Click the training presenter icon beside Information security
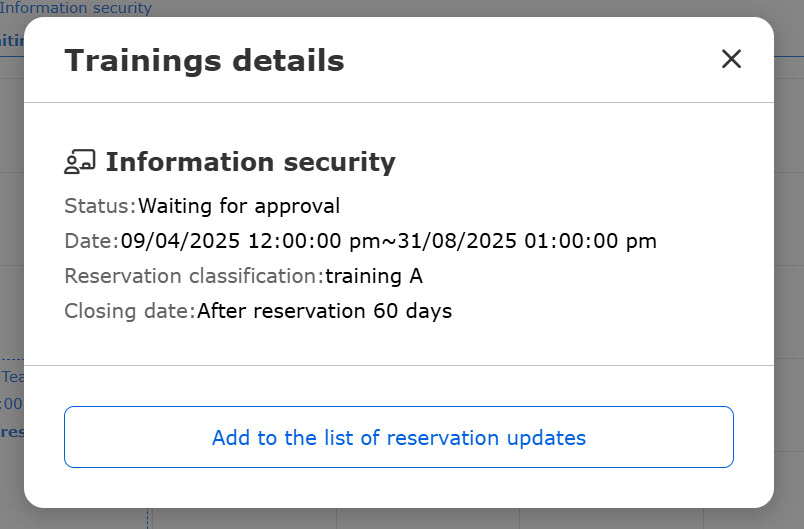Viewport: 804px width, 529px height. (x=79, y=162)
